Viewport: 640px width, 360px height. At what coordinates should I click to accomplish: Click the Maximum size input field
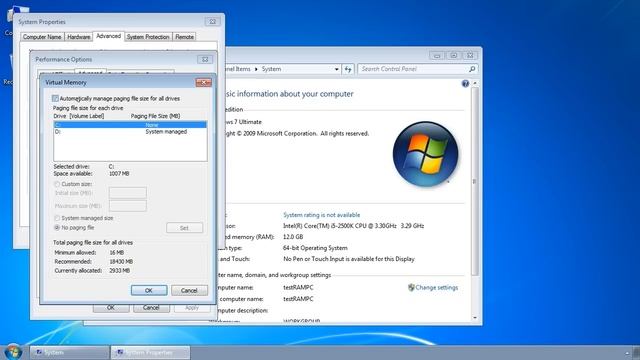pos(128,206)
